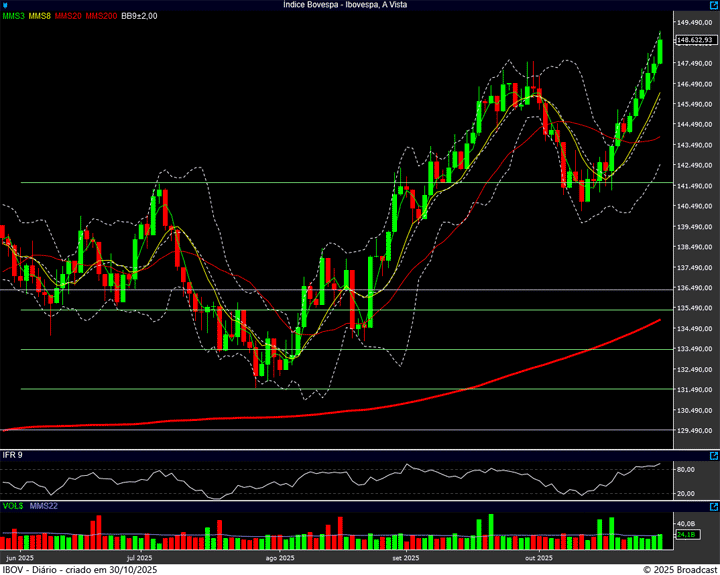Select the IFR 9 indicator title
Screen dimensions: 720x575
coord(13,455)
